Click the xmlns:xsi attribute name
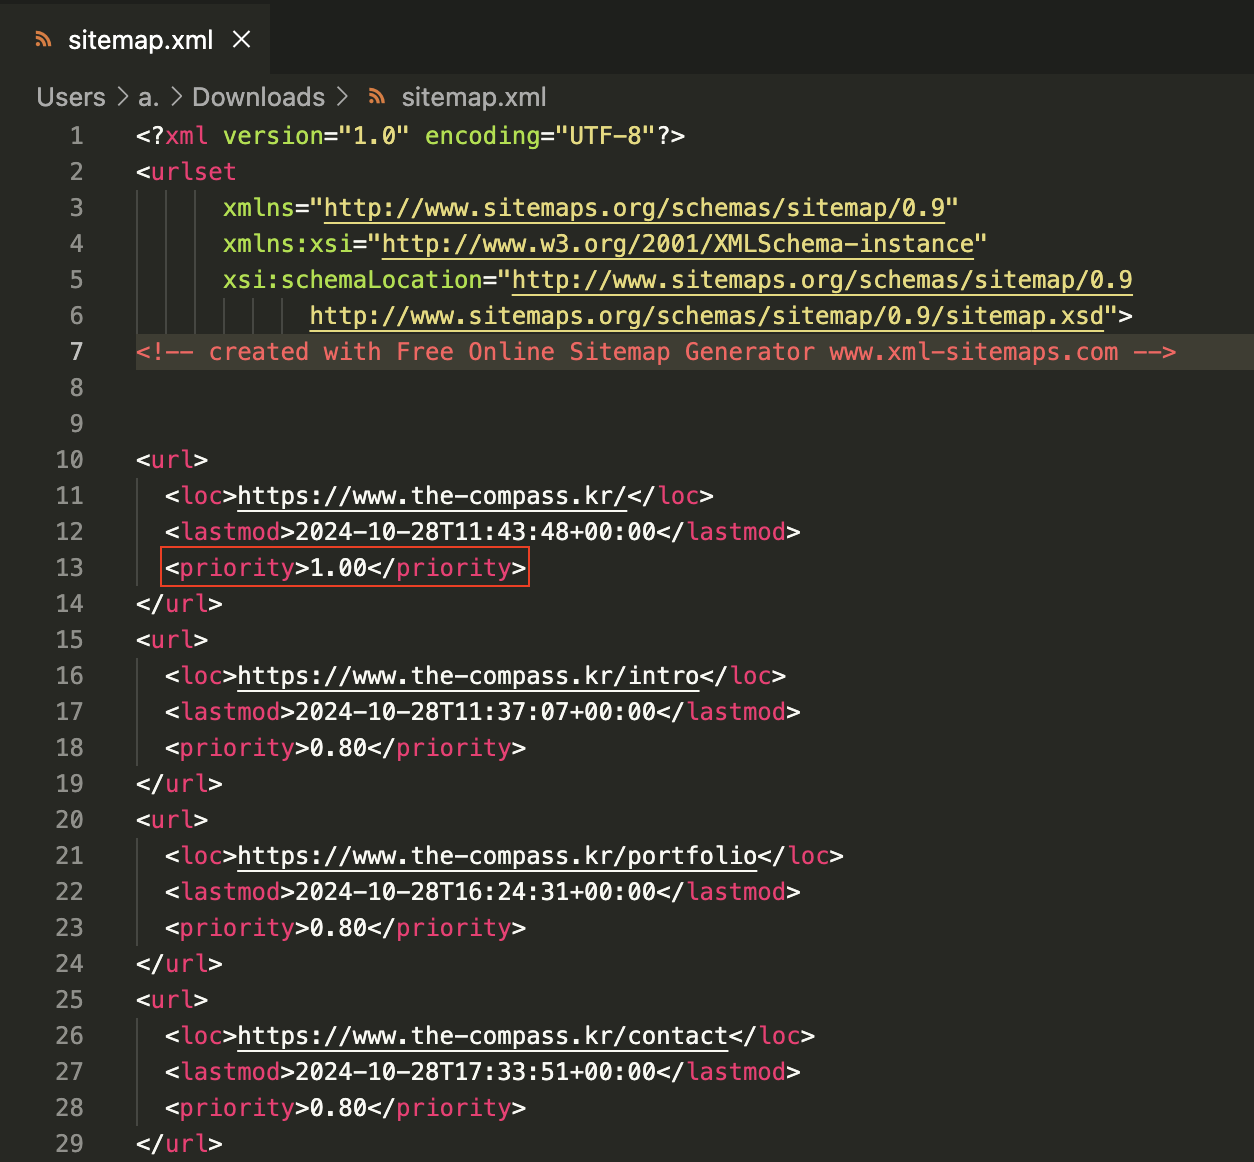Viewport: 1254px width, 1162px height. [288, 244]
